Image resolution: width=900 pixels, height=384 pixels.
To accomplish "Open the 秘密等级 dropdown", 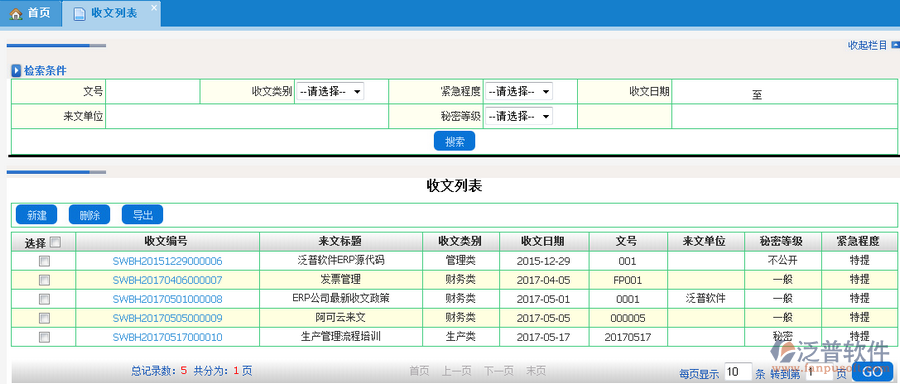I will point(519,116).
